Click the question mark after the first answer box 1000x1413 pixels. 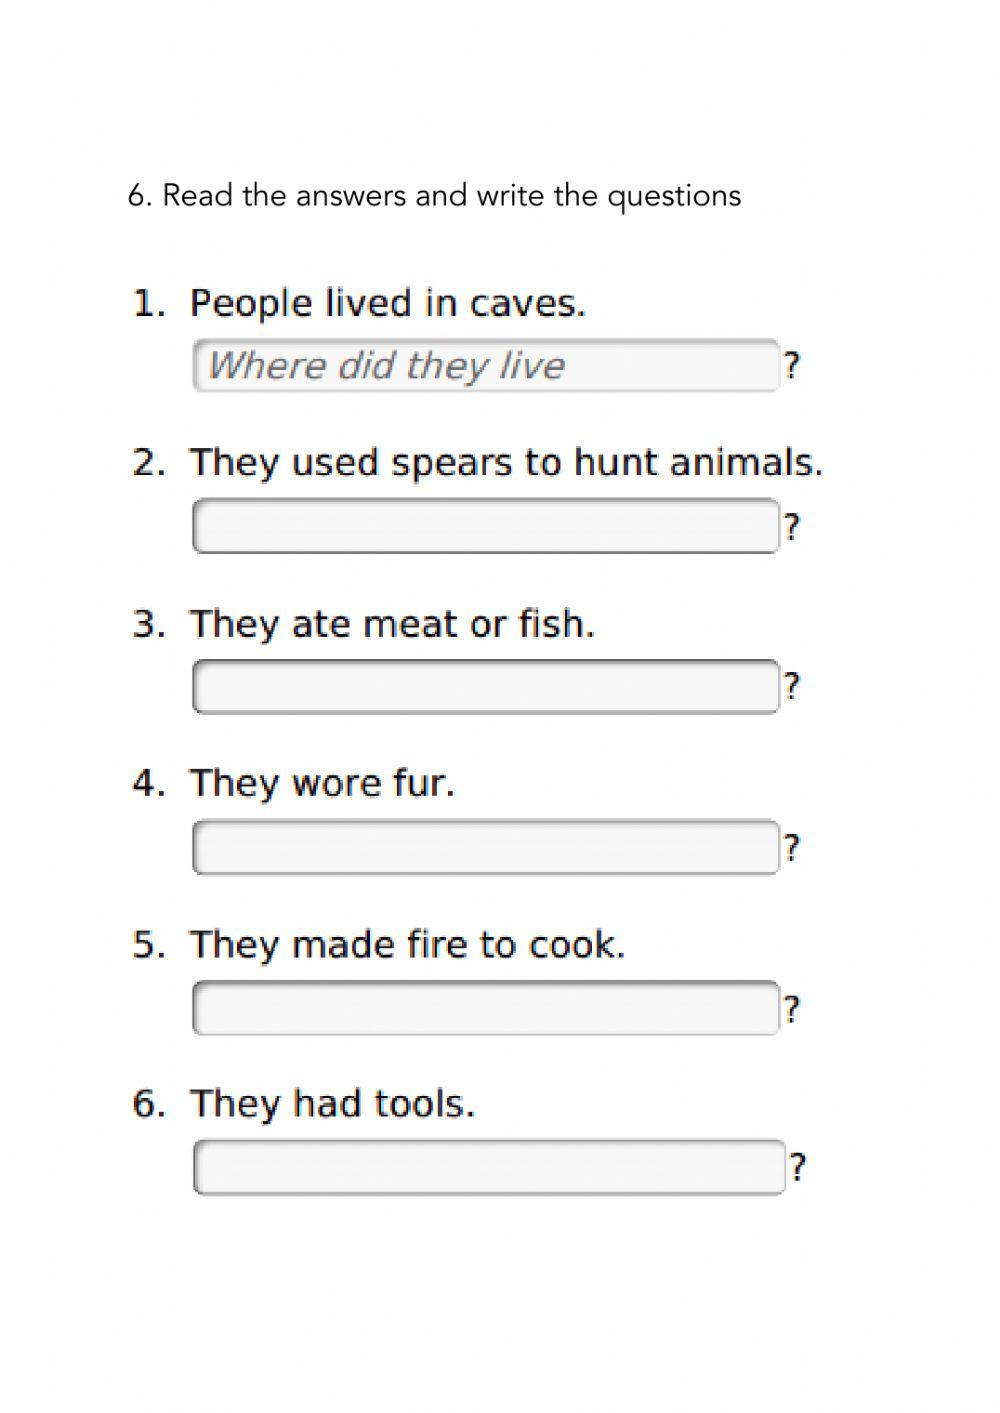tap(792, 366)
